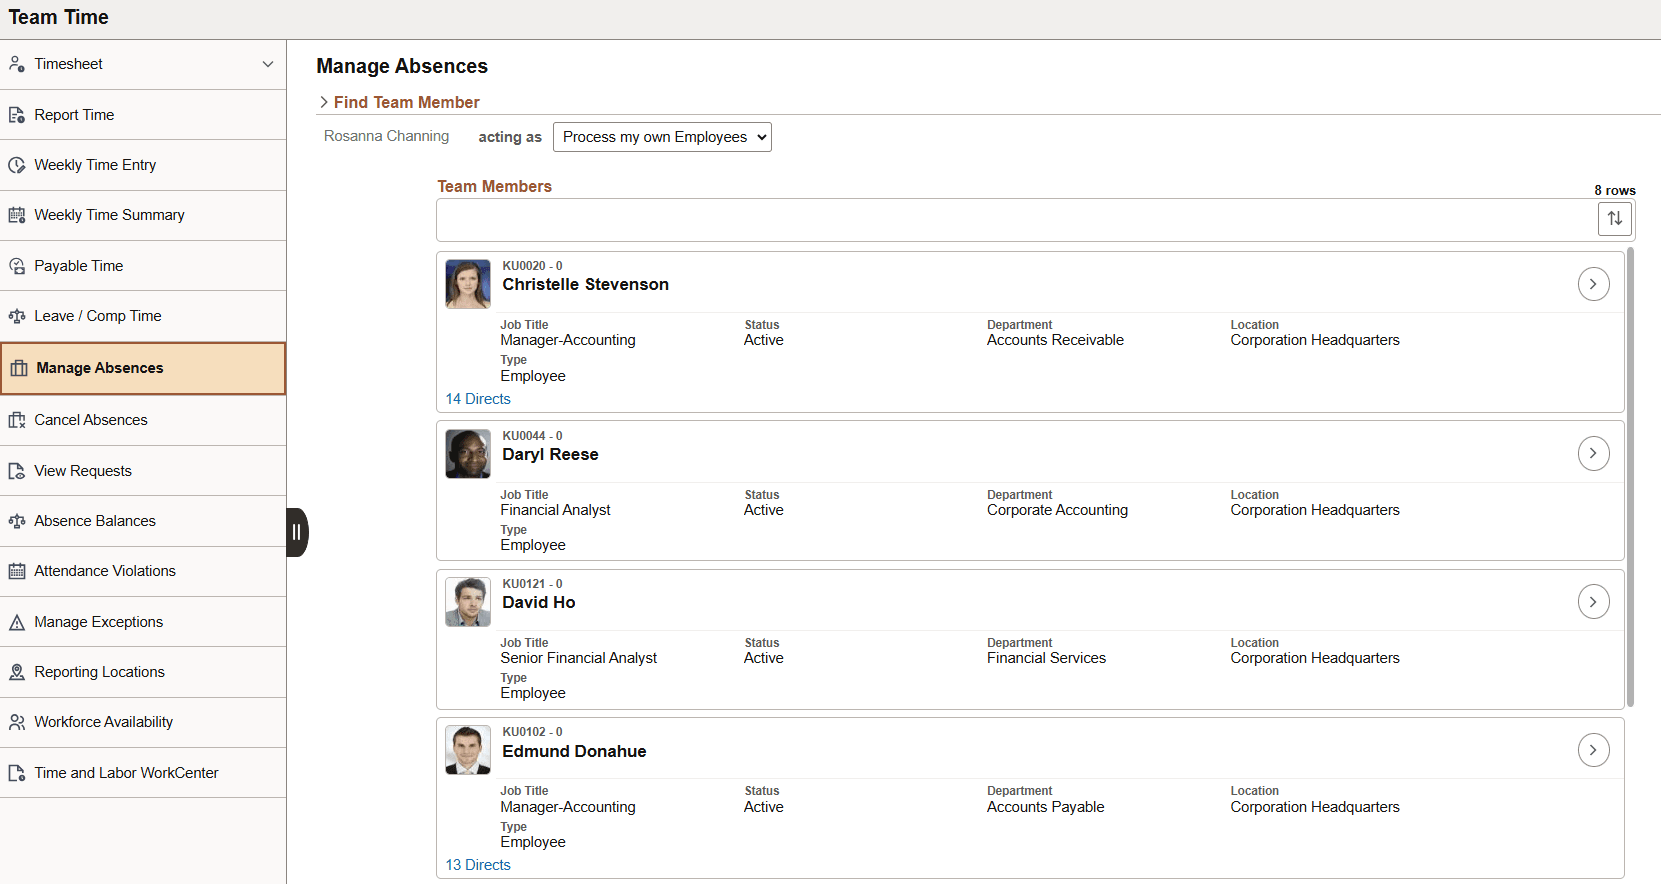The image size is (1661, 884).
Task: Click Edmund Donahue's profile photo
Action: (x=468, y=750)
